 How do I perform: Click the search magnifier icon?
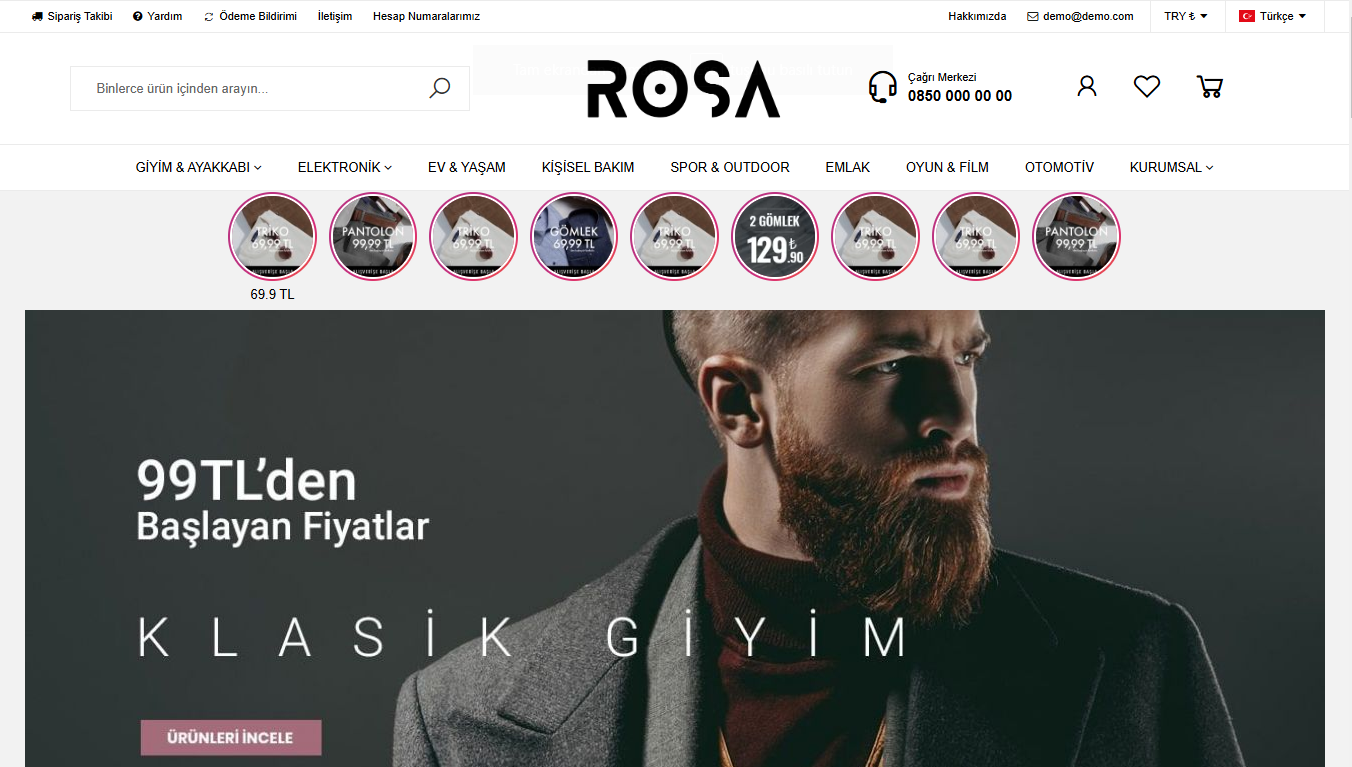[440, 88]
